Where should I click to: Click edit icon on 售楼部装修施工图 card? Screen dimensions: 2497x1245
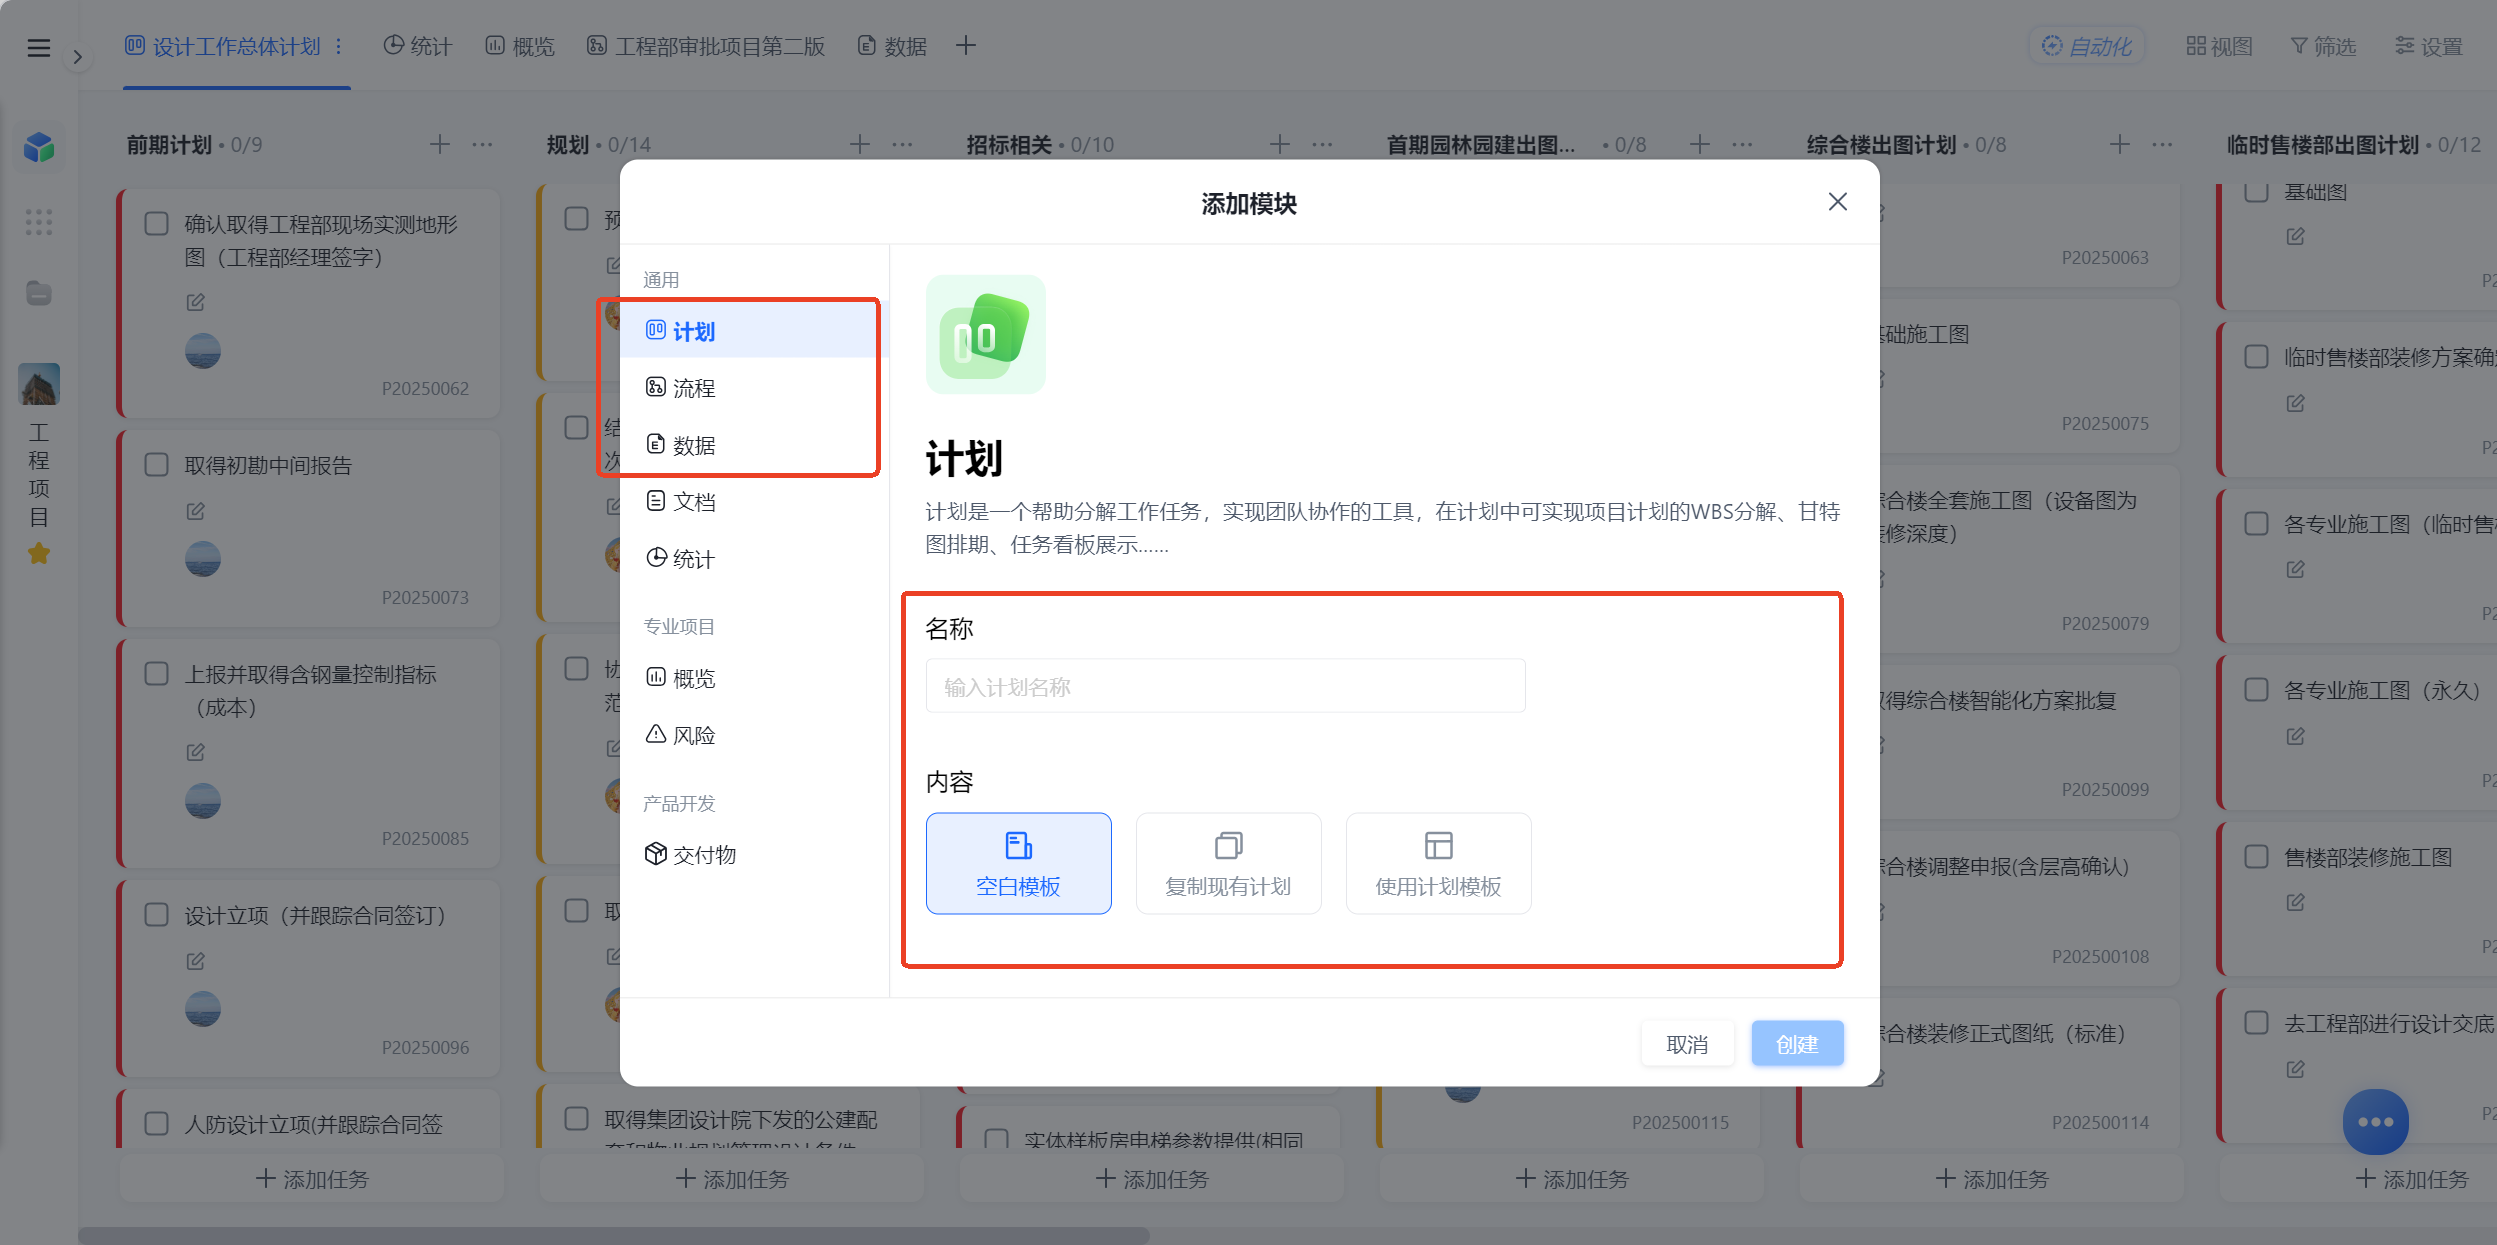click(x=2296, y=902)
